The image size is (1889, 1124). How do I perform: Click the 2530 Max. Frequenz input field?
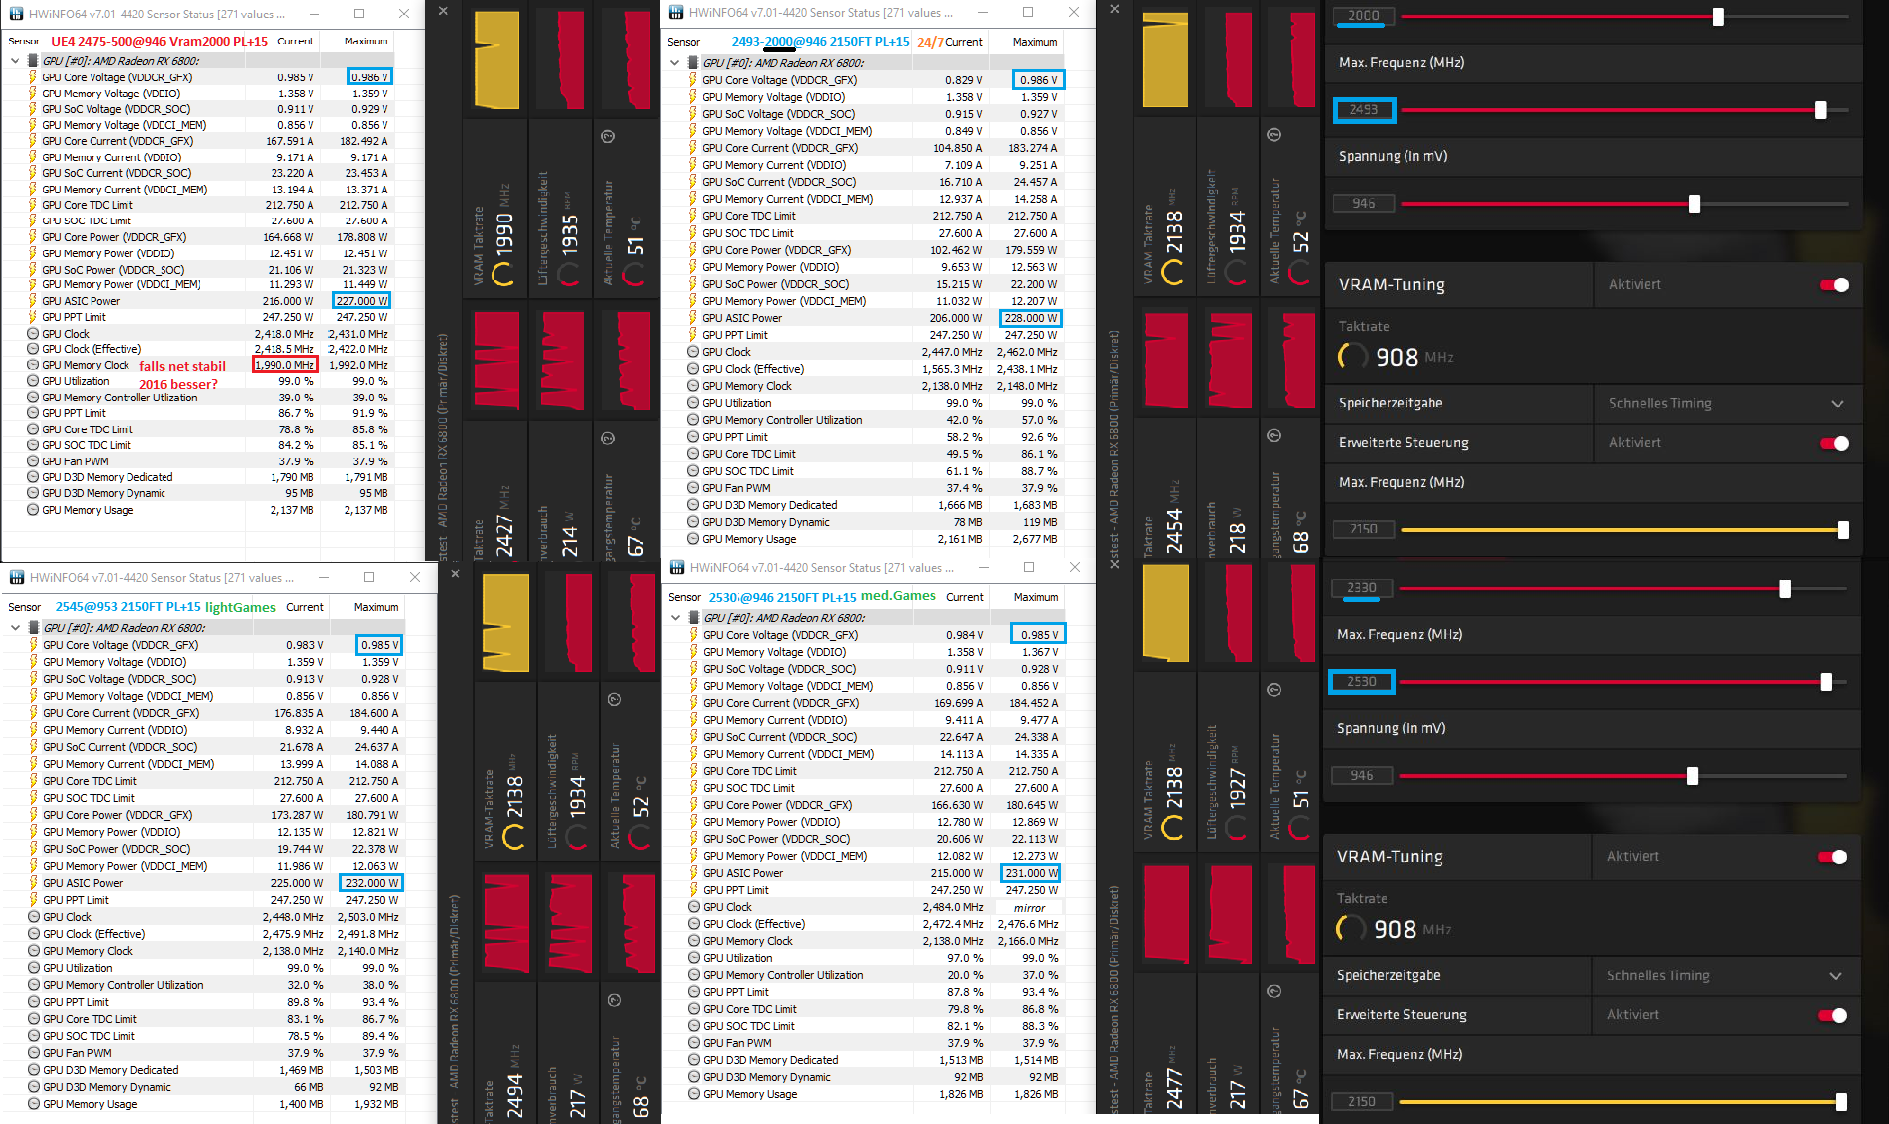(x=1362, y=682)
